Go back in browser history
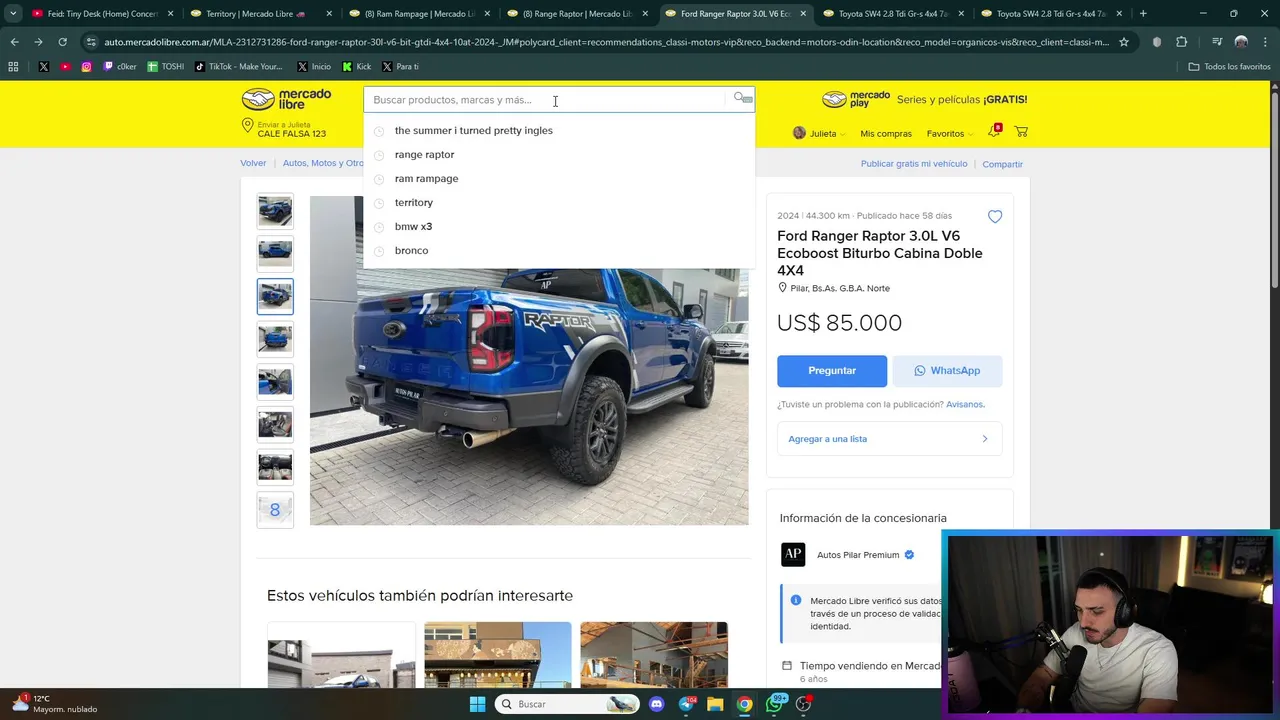This screenshot has height=720, width=1280. tap(14, 42)
